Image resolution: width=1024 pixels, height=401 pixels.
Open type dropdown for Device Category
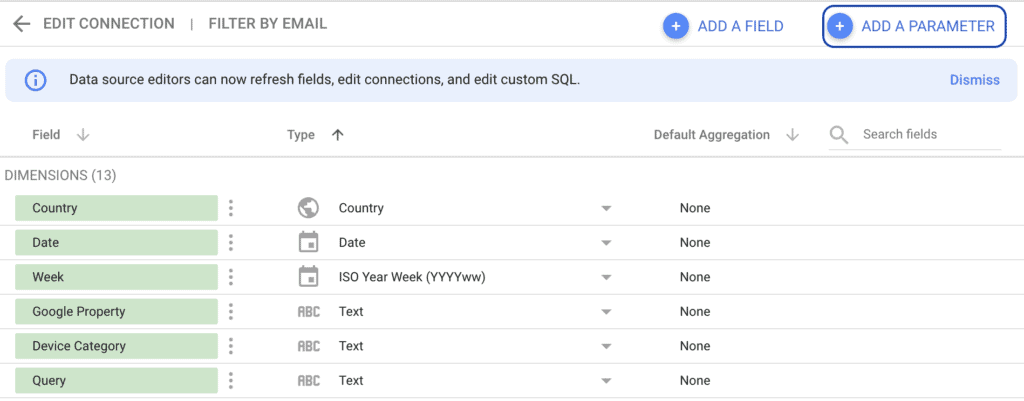606,347
